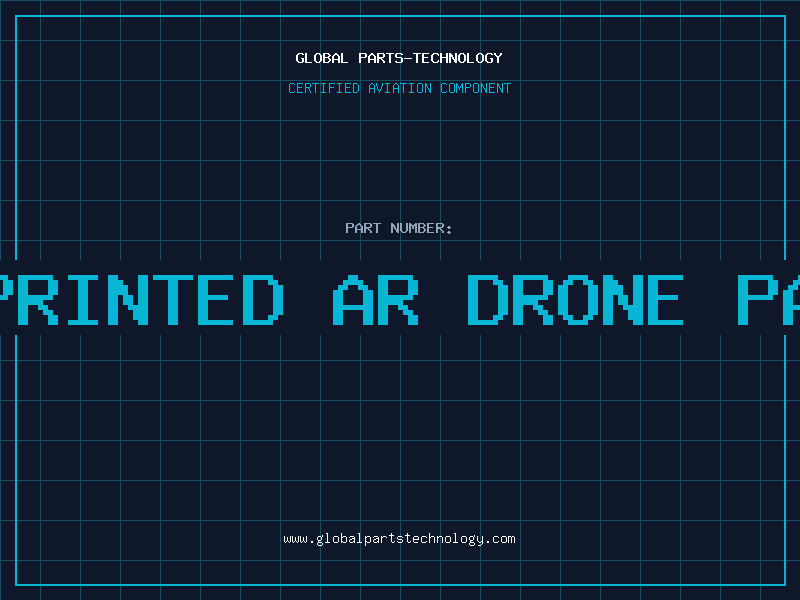This screenshot has width=800, height=600.
Task: Click the GLOBAL PARTS-TECHNOLOGY heading
Action: click(399, 58)
